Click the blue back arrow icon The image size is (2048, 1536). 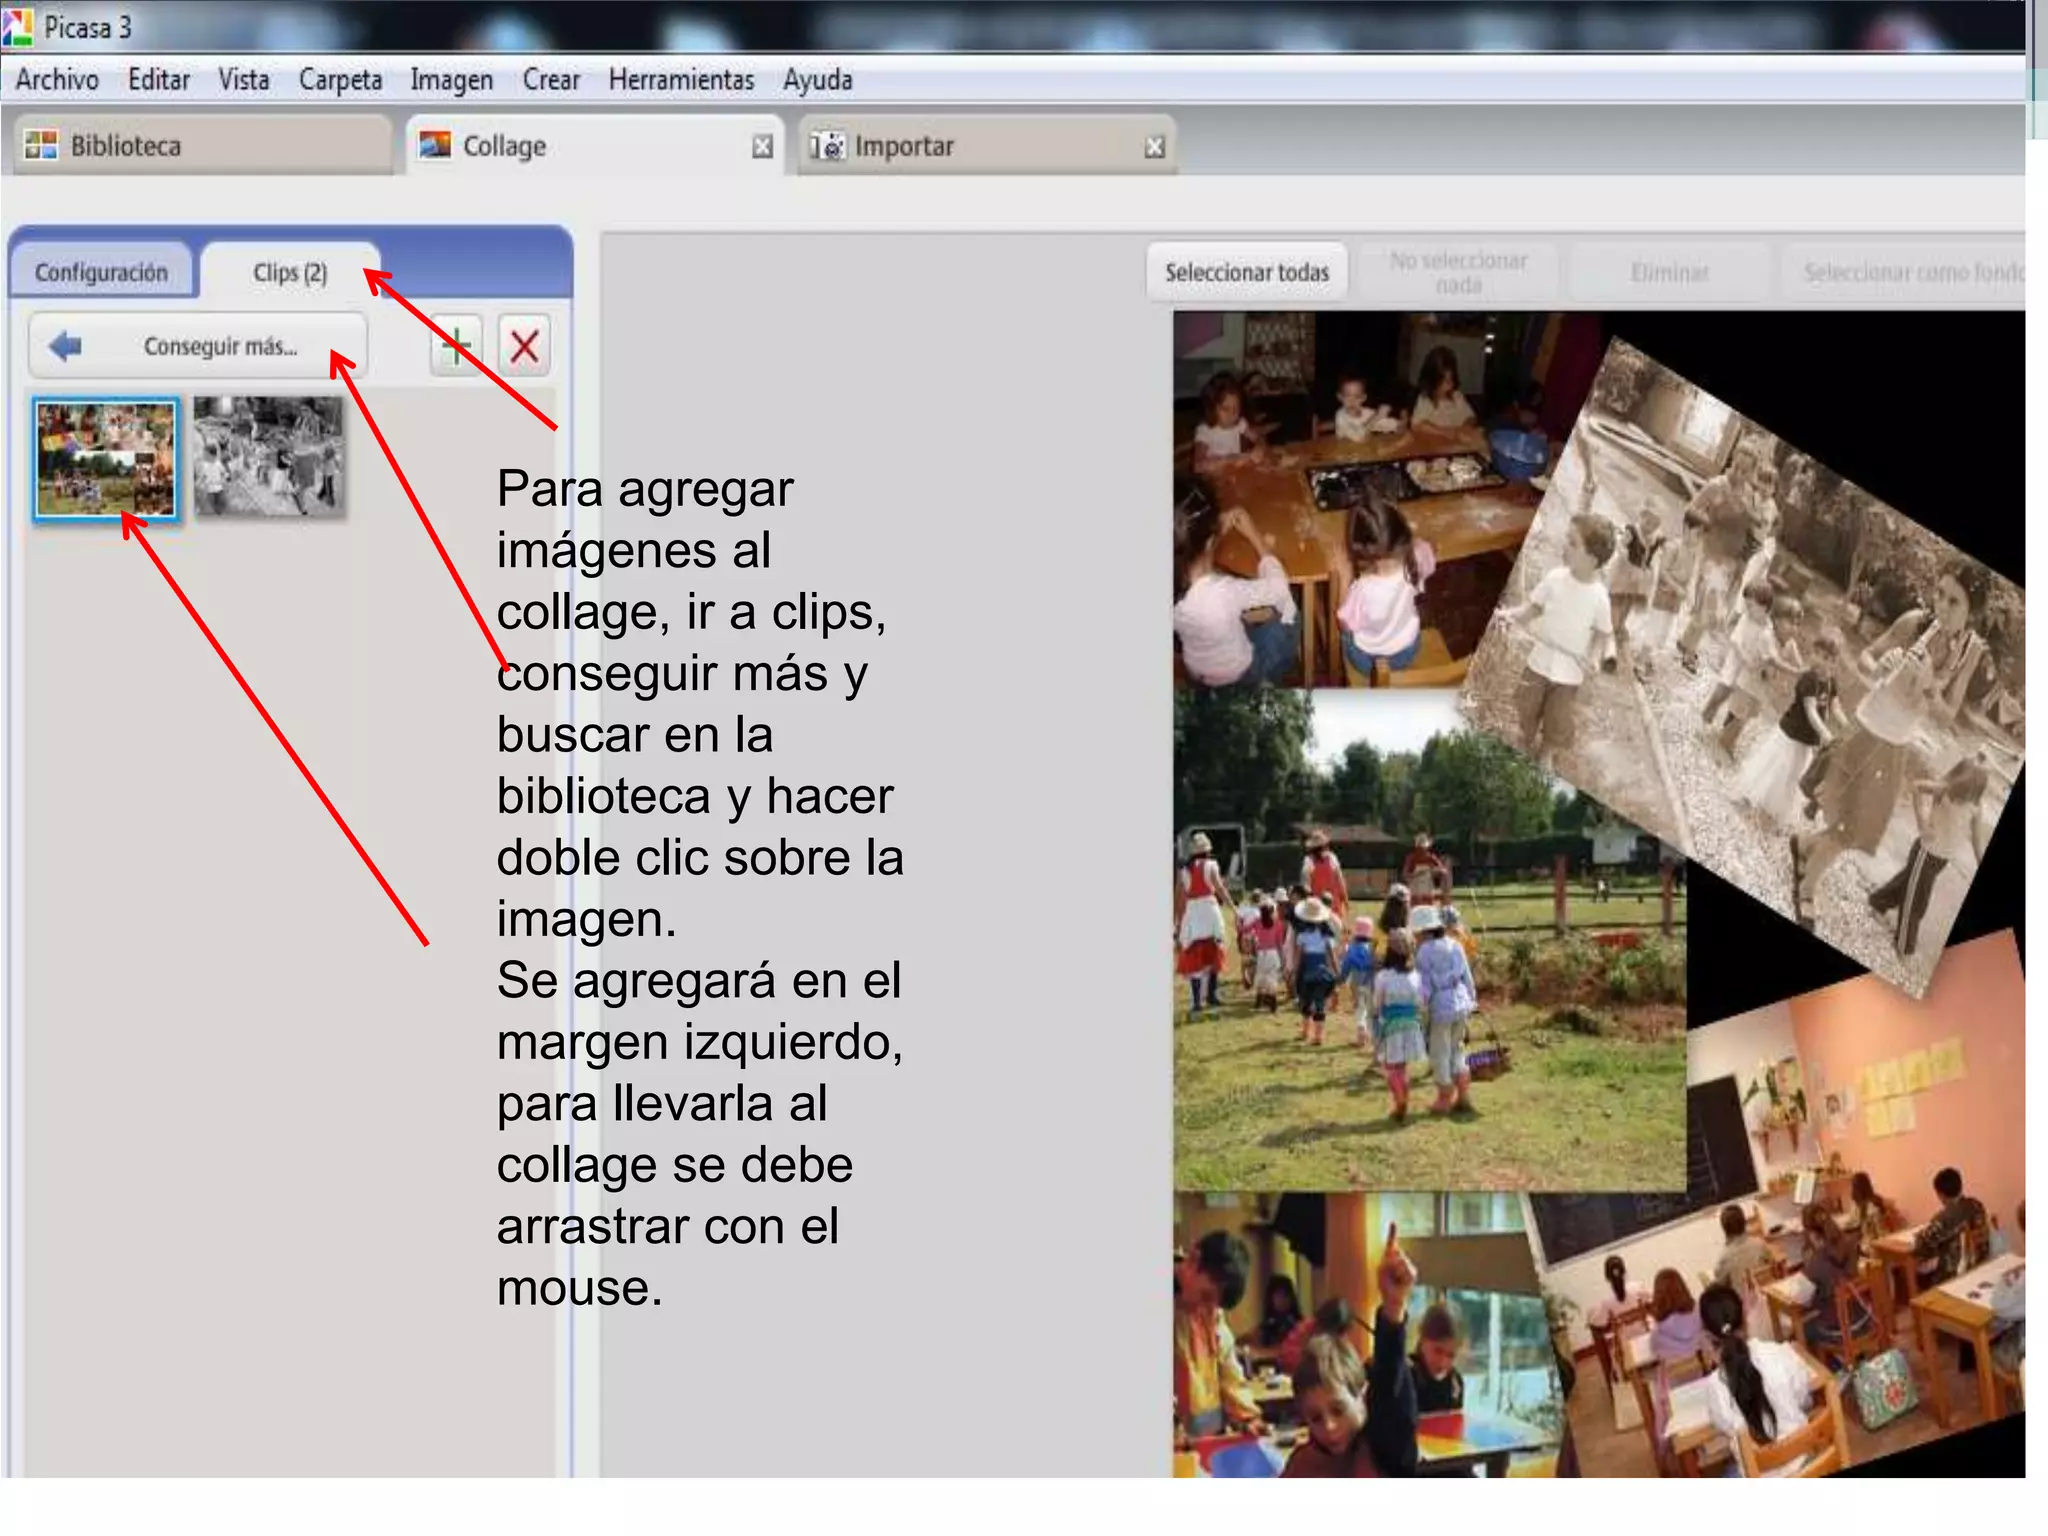tap(66, 346)
